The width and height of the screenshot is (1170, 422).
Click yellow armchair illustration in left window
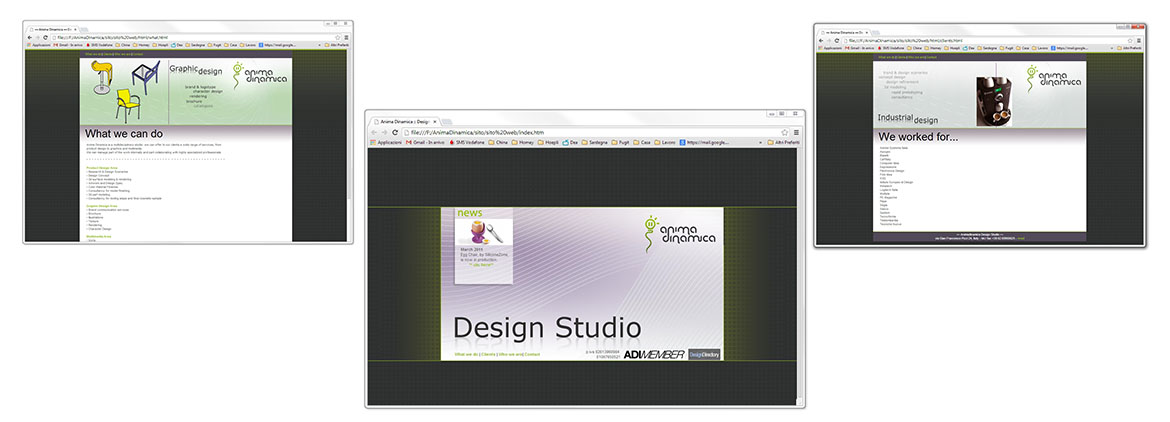tap(128, 105)
